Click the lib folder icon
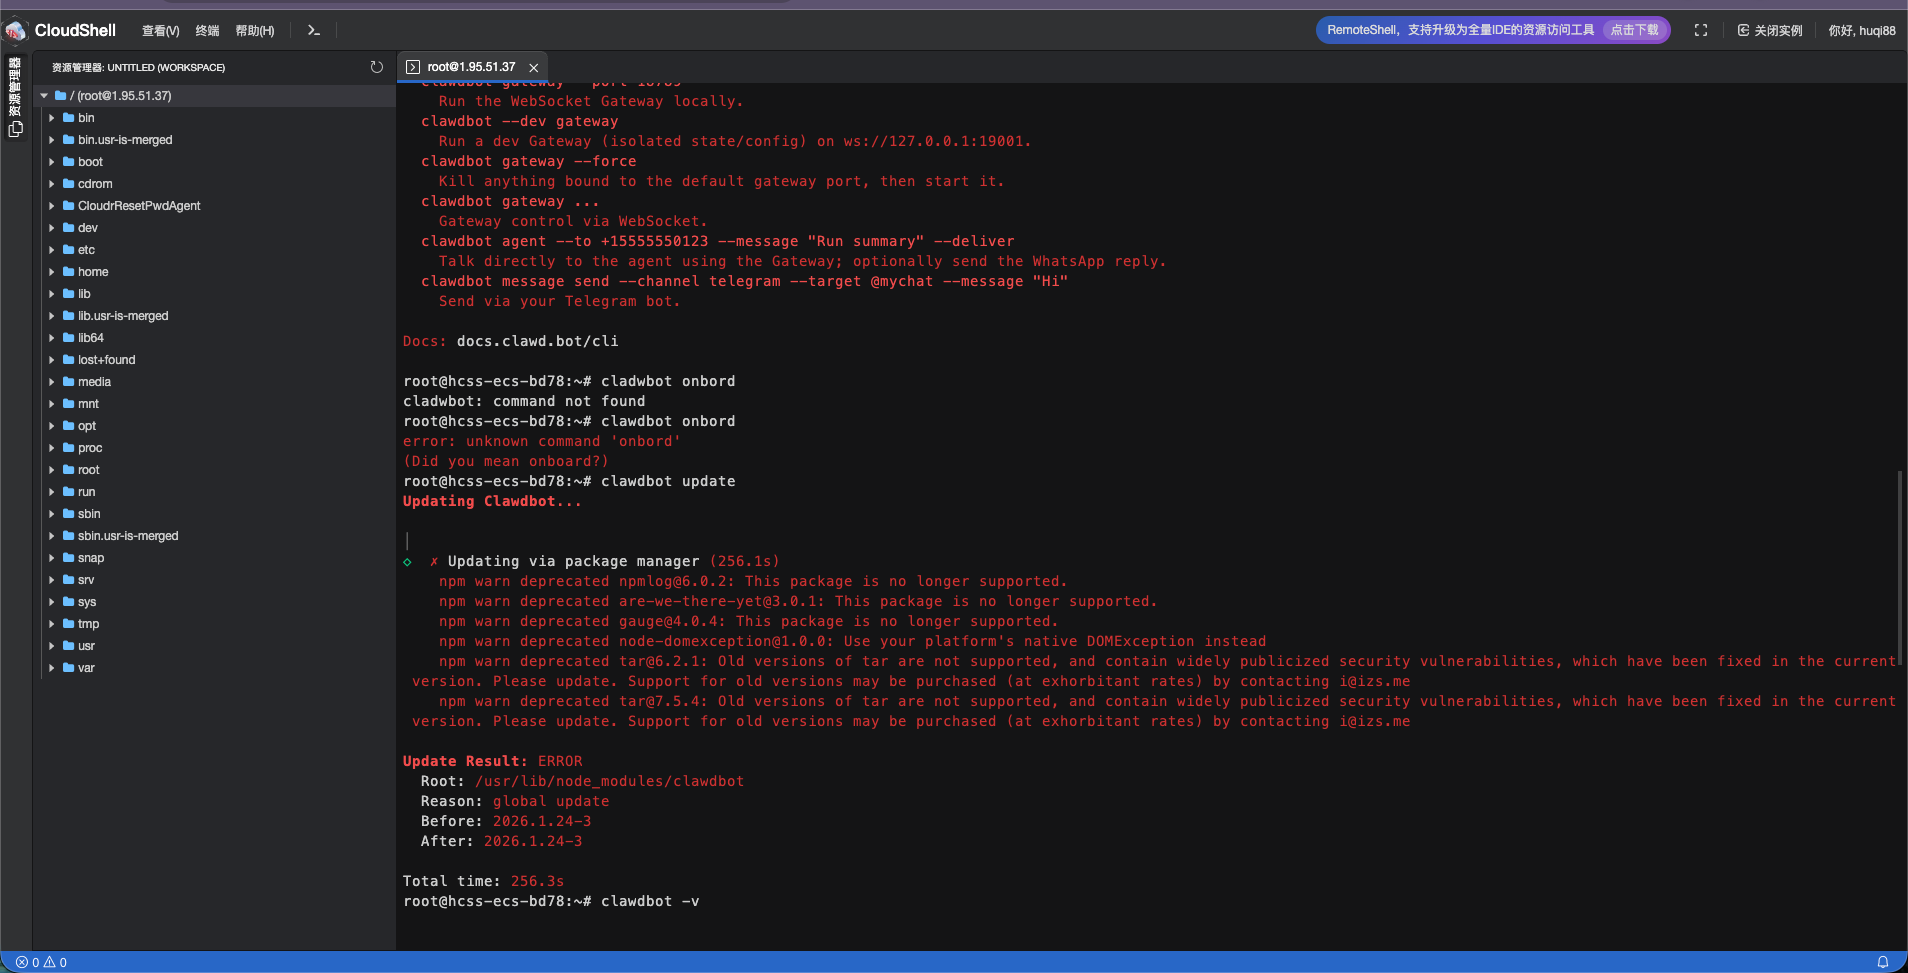1908x973 pixels. click(x=69, y=294)
